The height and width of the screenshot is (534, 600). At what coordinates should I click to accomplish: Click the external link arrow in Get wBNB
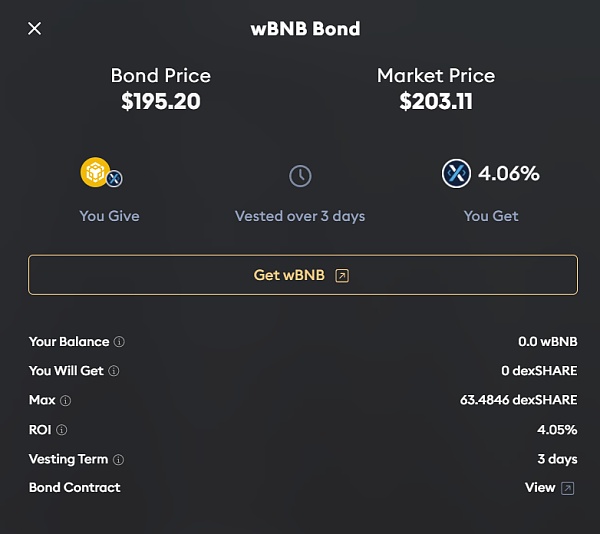[x=342, y=275]
